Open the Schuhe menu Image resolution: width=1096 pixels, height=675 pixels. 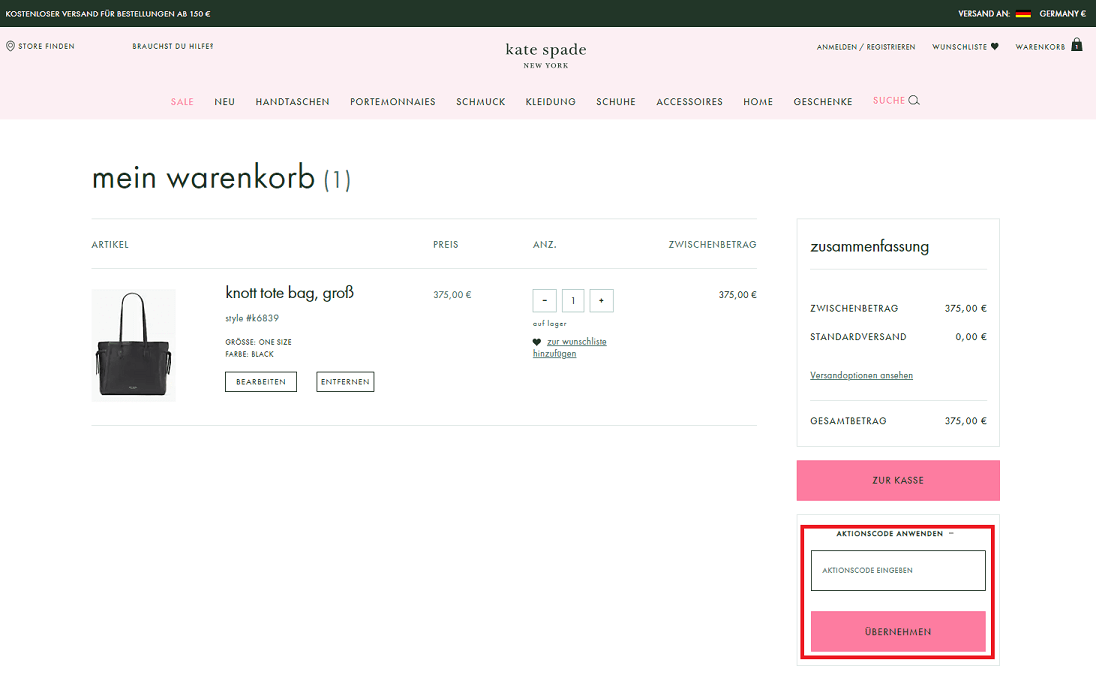(x=616, y=102)
